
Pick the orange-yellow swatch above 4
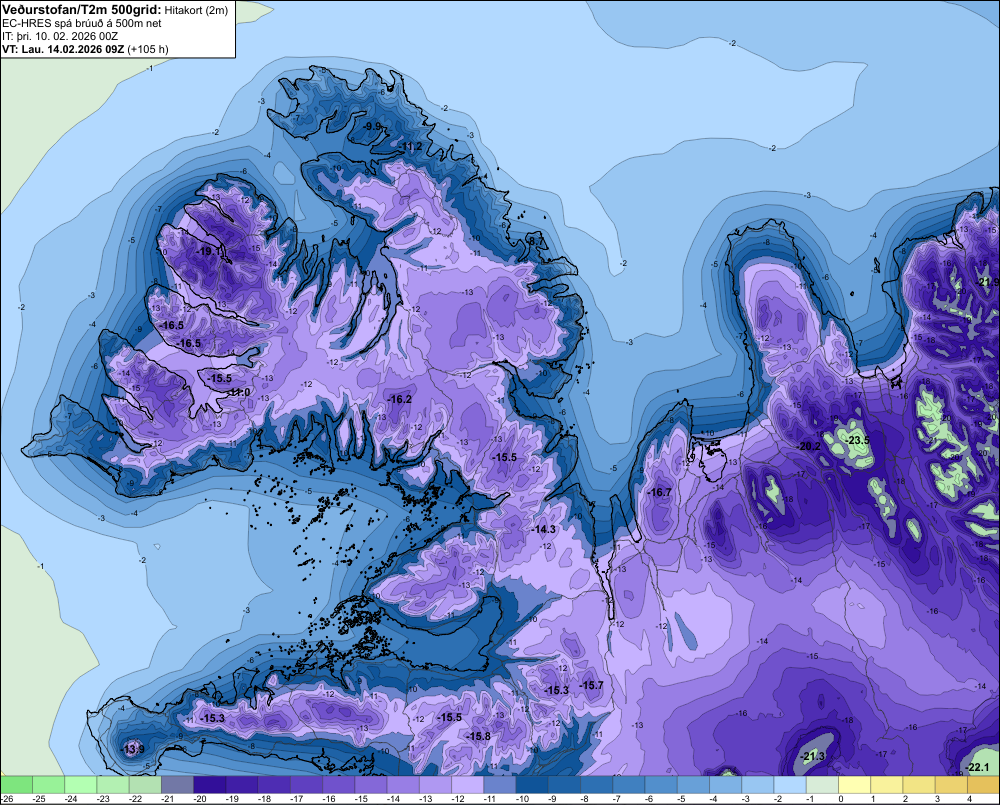point(983,785)
